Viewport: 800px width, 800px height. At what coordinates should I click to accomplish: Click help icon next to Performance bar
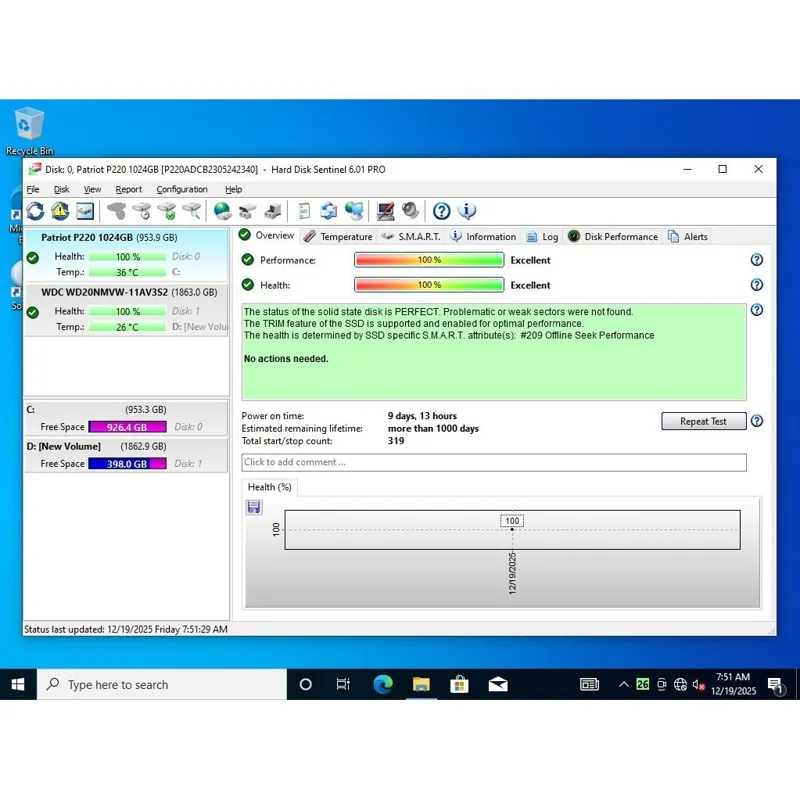[757, 260]
